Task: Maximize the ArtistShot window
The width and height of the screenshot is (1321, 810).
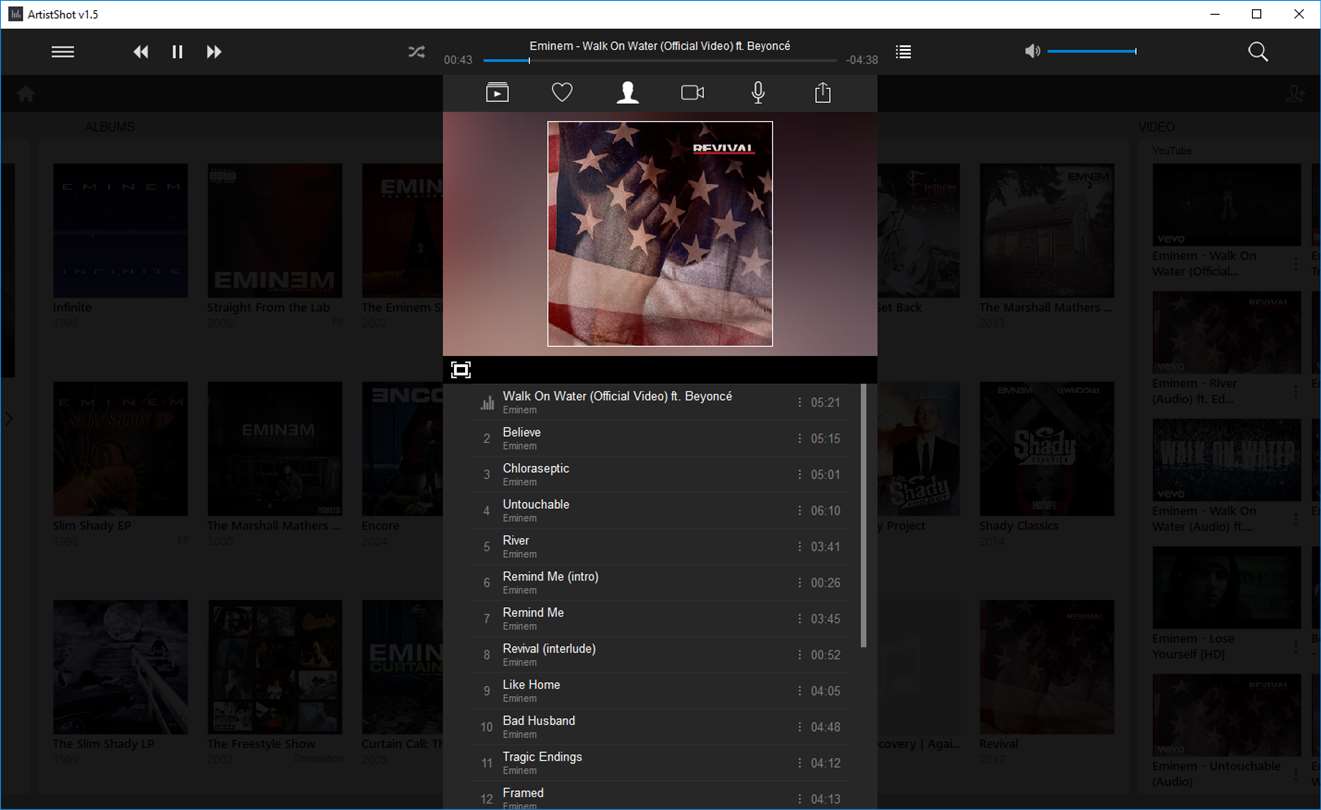Action: 1256,14
